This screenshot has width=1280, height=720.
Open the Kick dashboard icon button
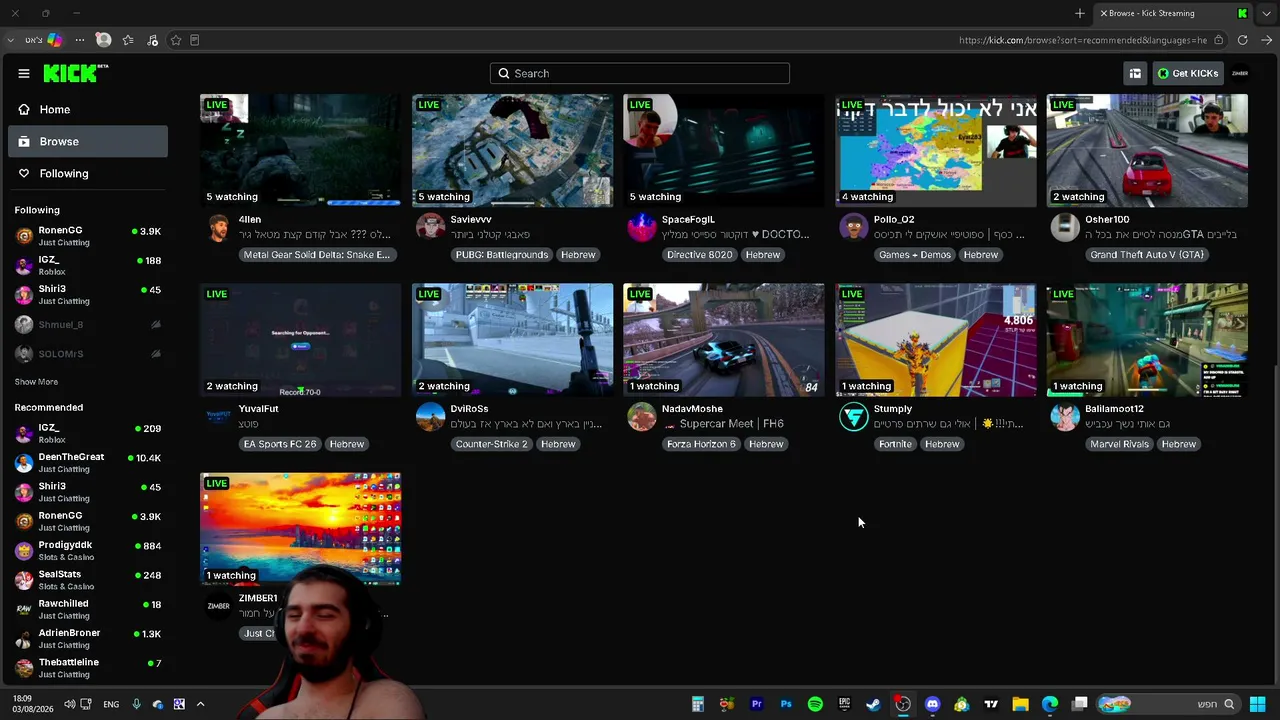pyautogui.click(x=1135, y=73)
